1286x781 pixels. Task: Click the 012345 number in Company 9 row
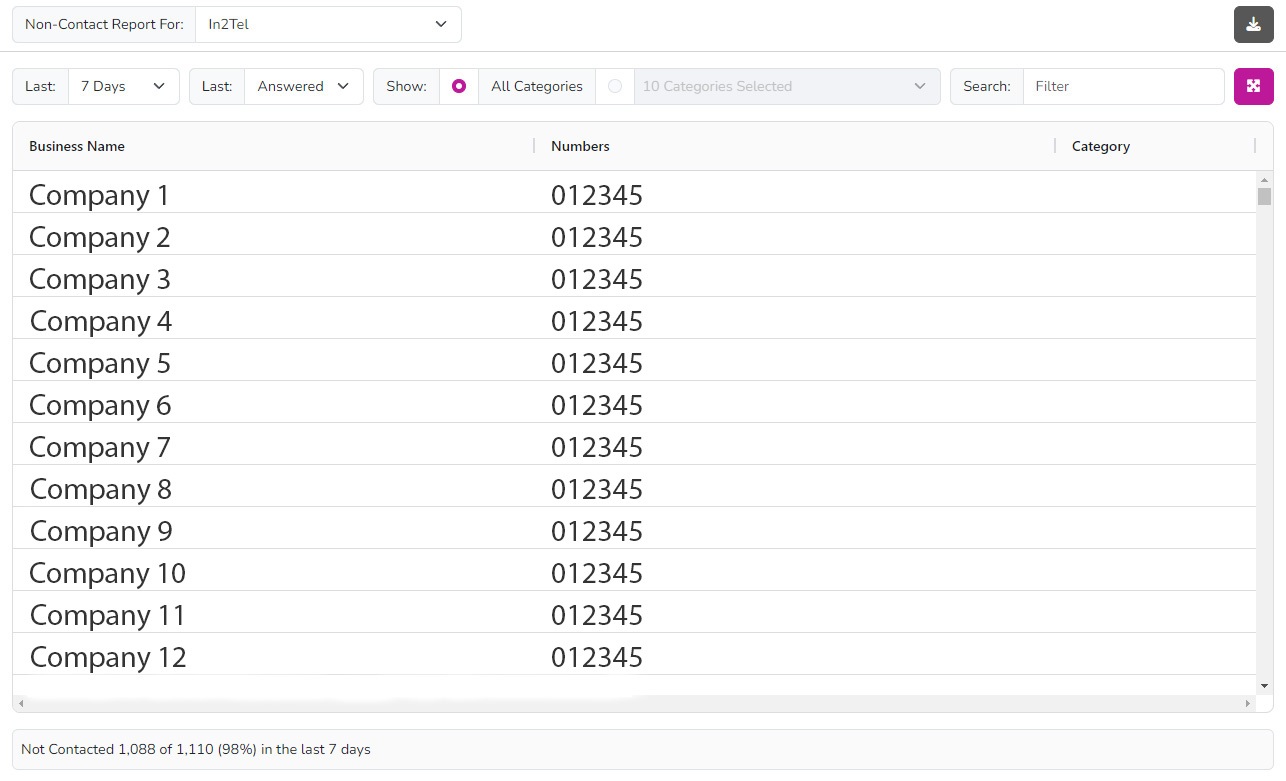(x=597, y=532)
